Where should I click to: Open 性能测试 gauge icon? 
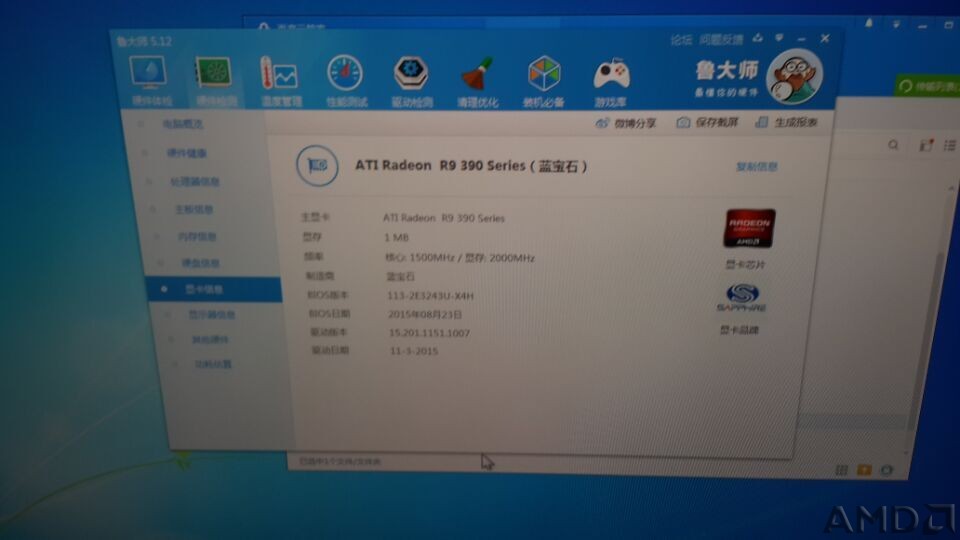(x=345, y=74)
